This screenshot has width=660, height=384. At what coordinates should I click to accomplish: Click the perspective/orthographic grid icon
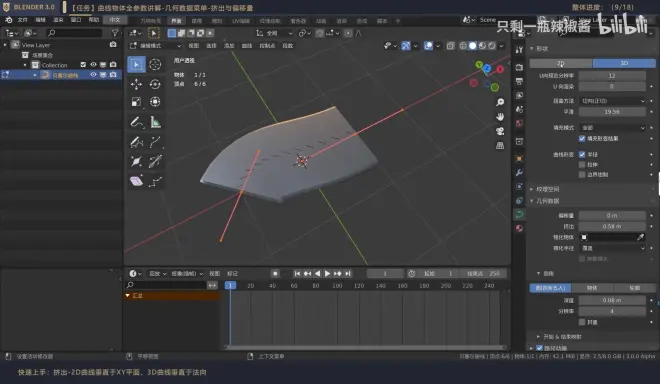tap(500, 145)
